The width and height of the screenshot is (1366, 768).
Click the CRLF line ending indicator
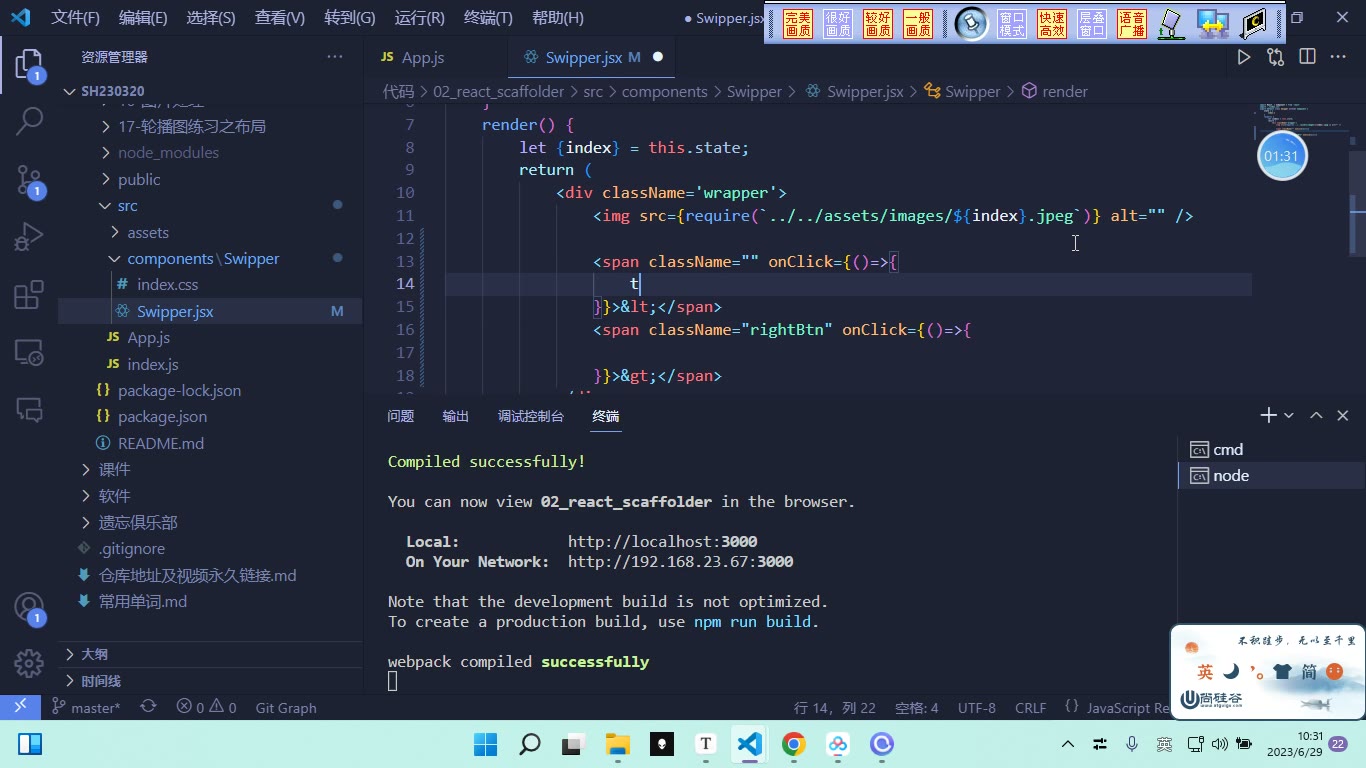tap(1031, 708)
